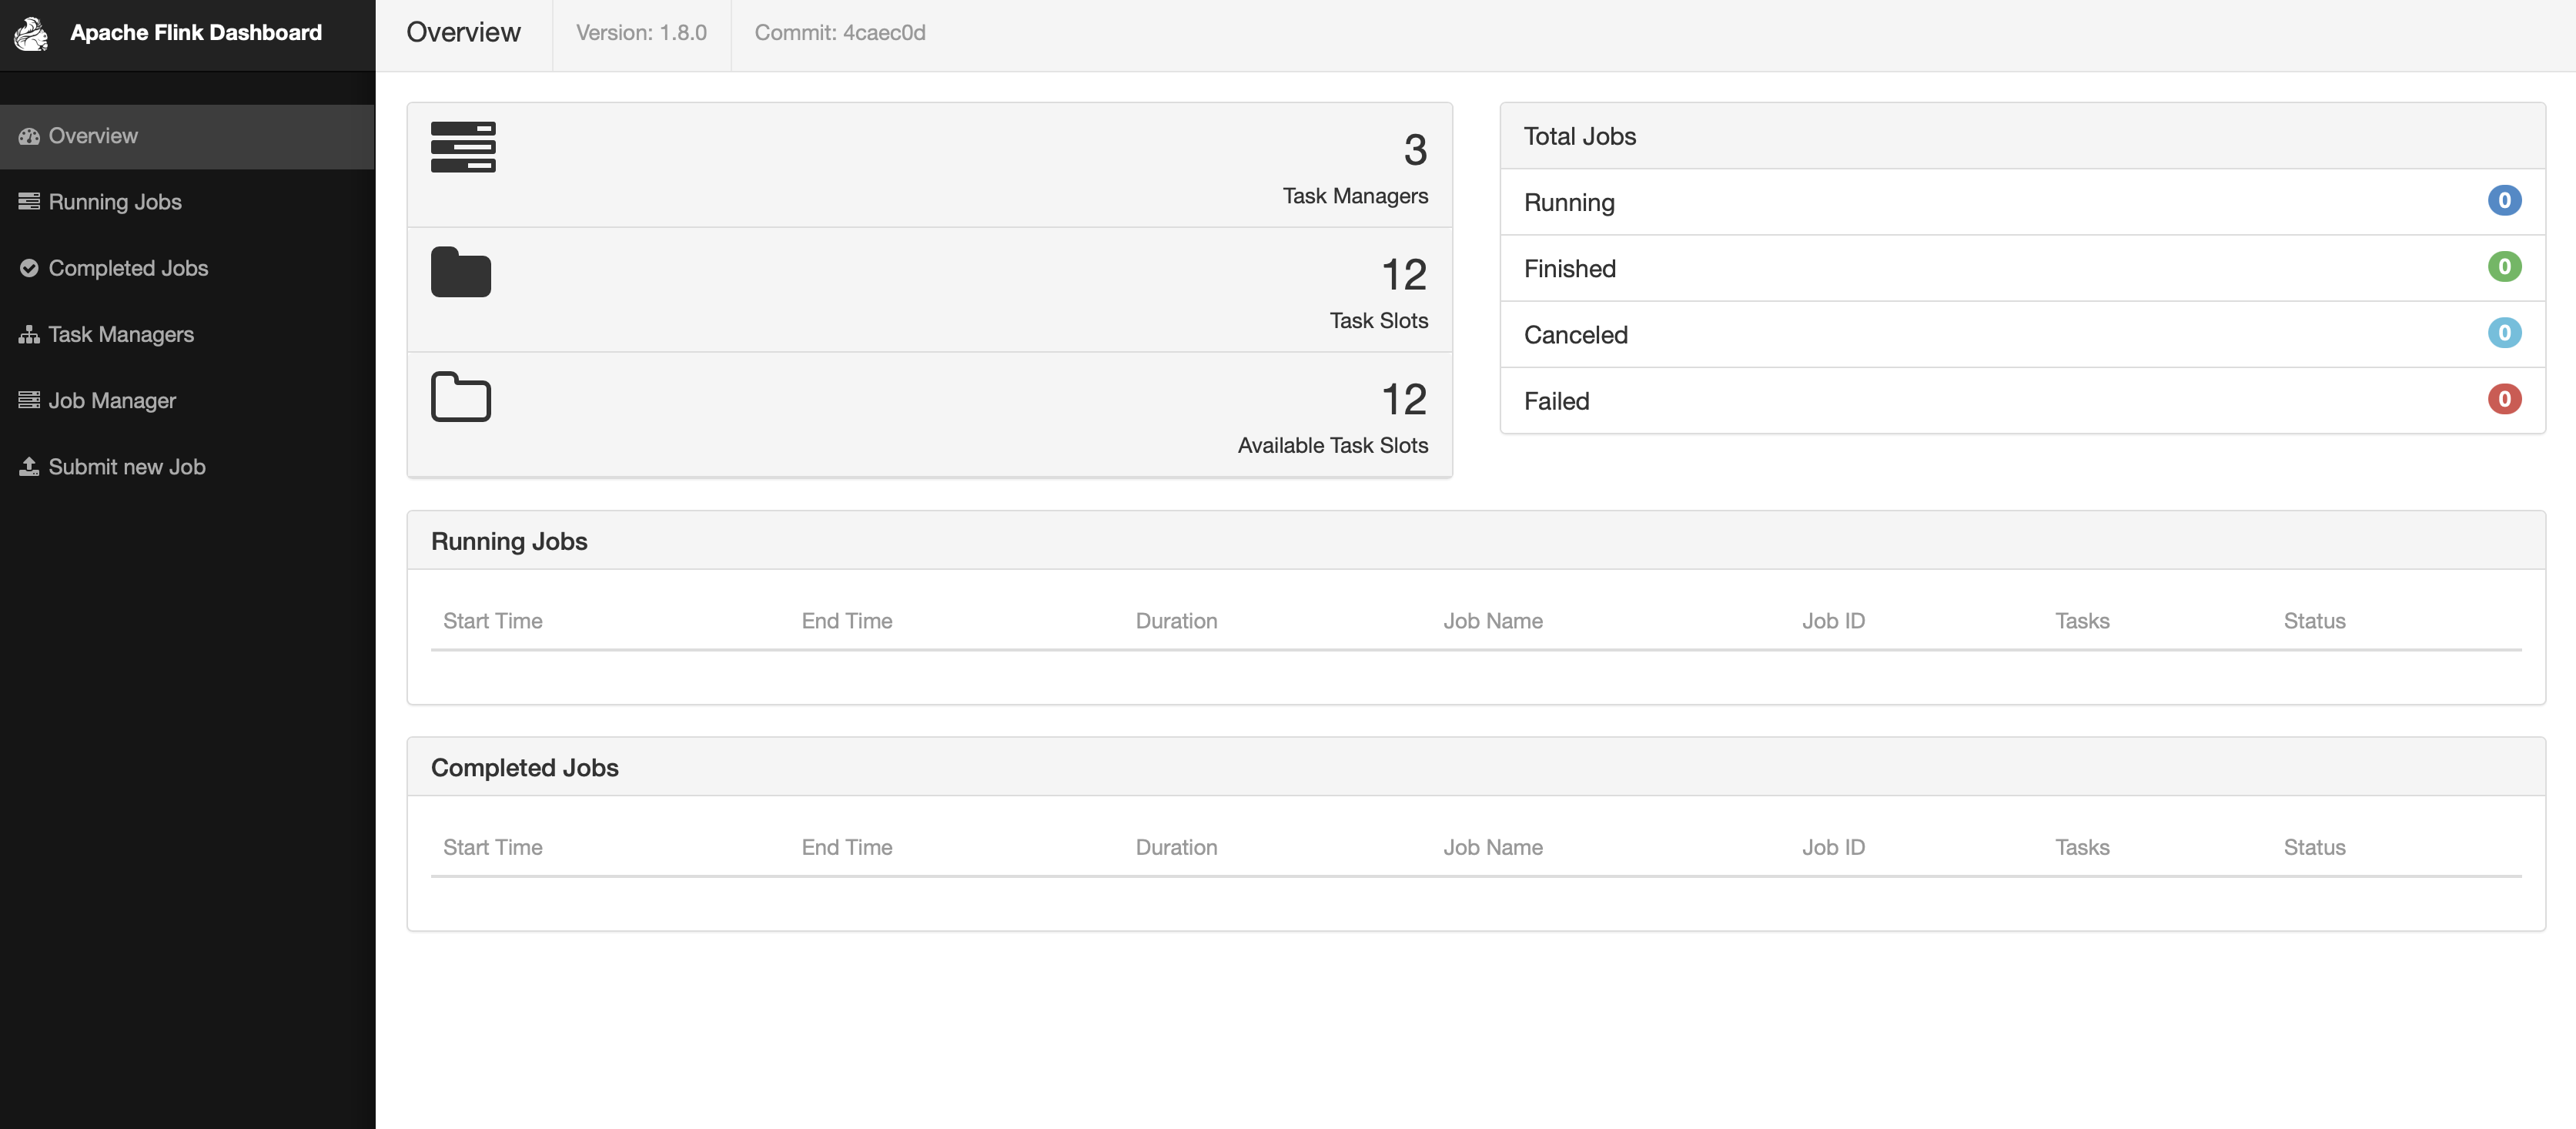
Task: Click the light blue Canceled count badge
Action: coord(2504,333)
